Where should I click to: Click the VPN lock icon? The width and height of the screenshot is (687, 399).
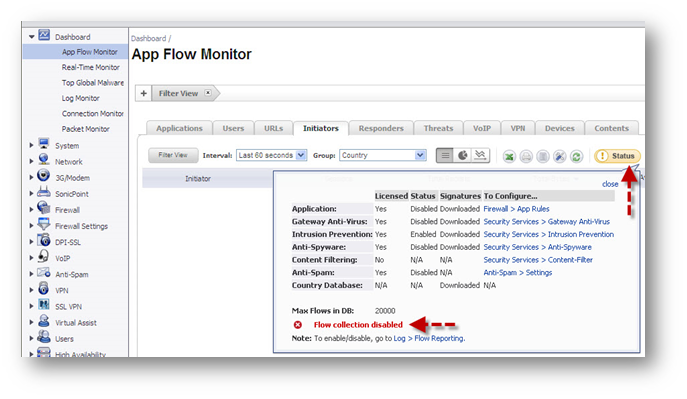[43, 288]
